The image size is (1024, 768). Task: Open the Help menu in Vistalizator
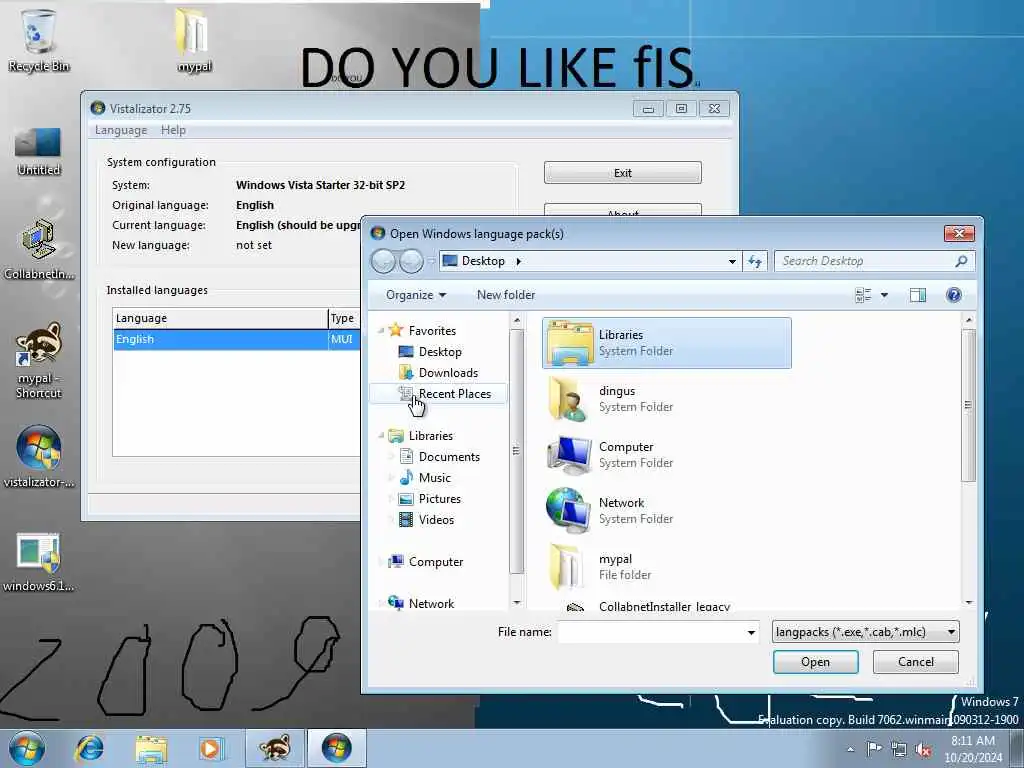click(x=173, y=130)
